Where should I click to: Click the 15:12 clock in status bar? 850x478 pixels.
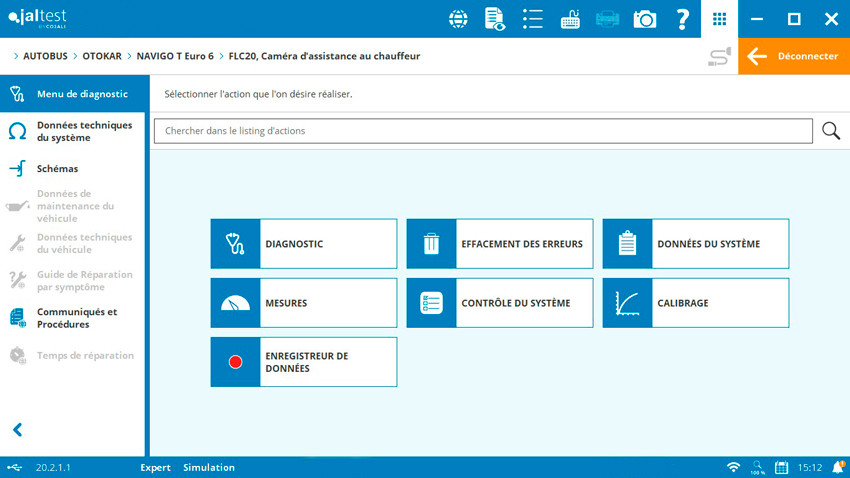point(809,467)
